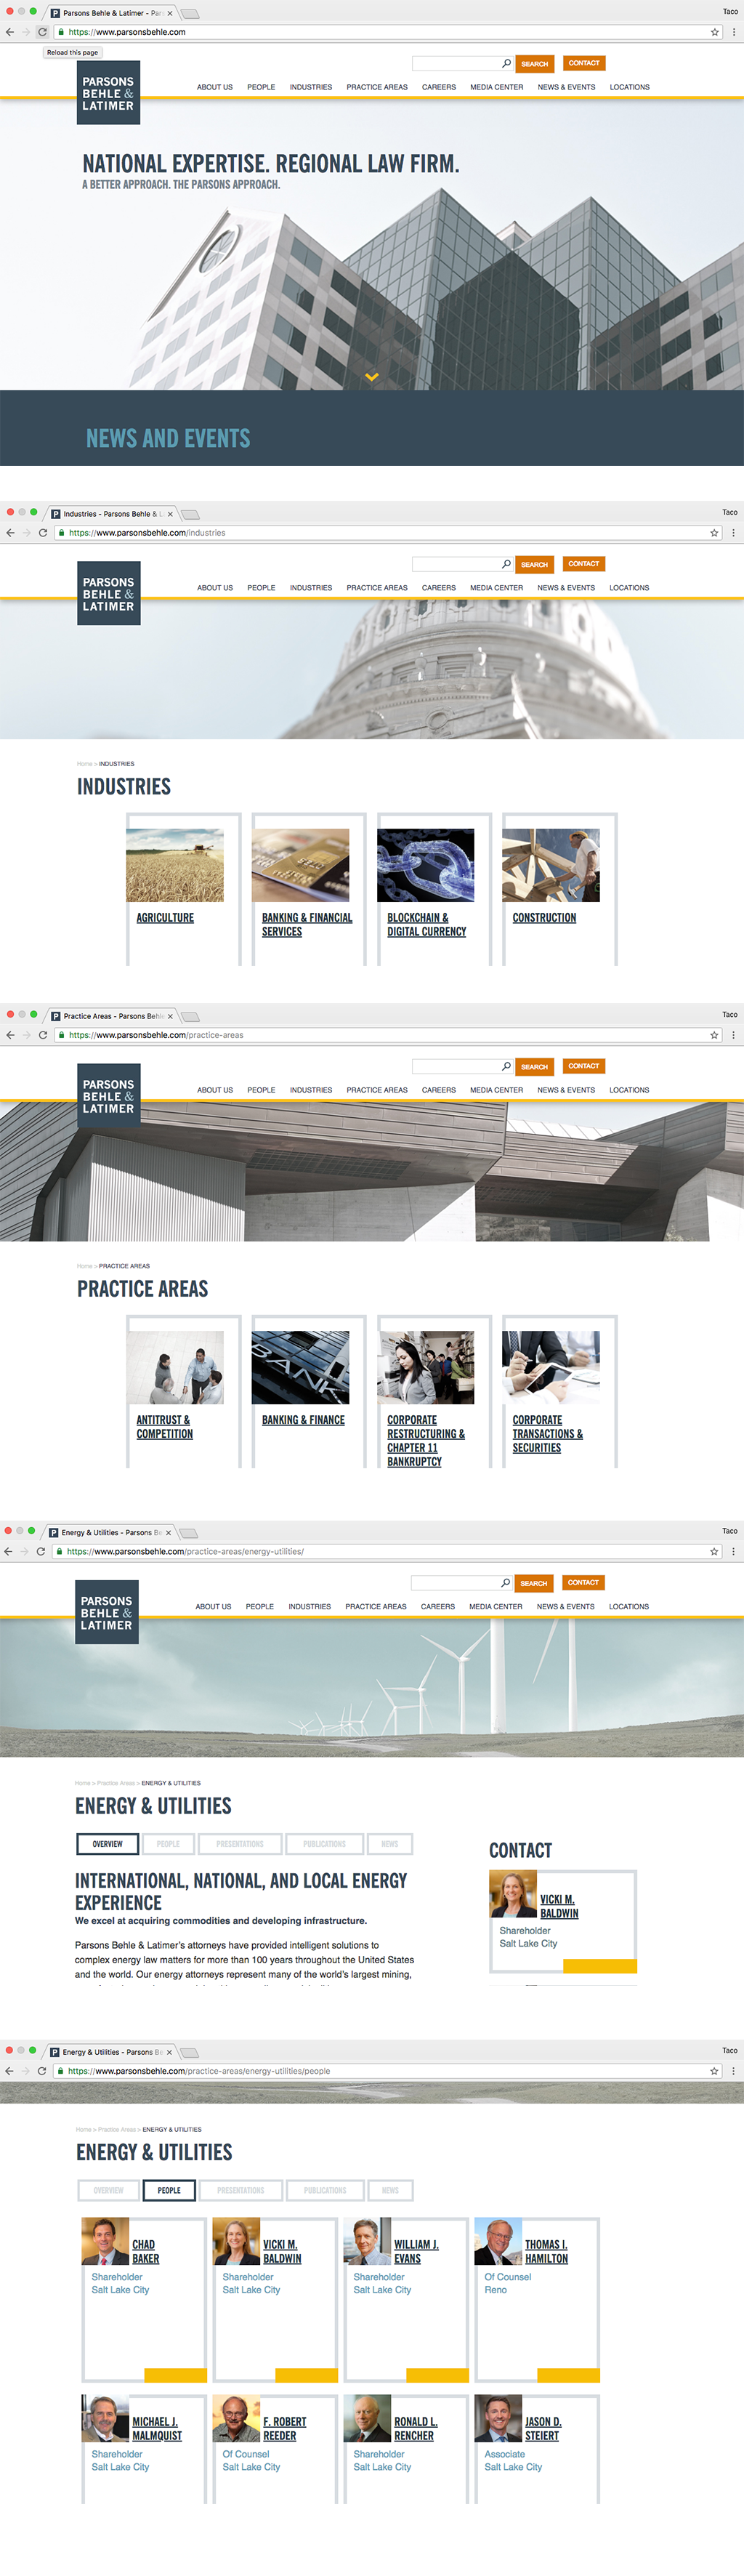Open THOMAS I. HAMILTON's profile link
744x2576 pixels.
[546, 2252]
